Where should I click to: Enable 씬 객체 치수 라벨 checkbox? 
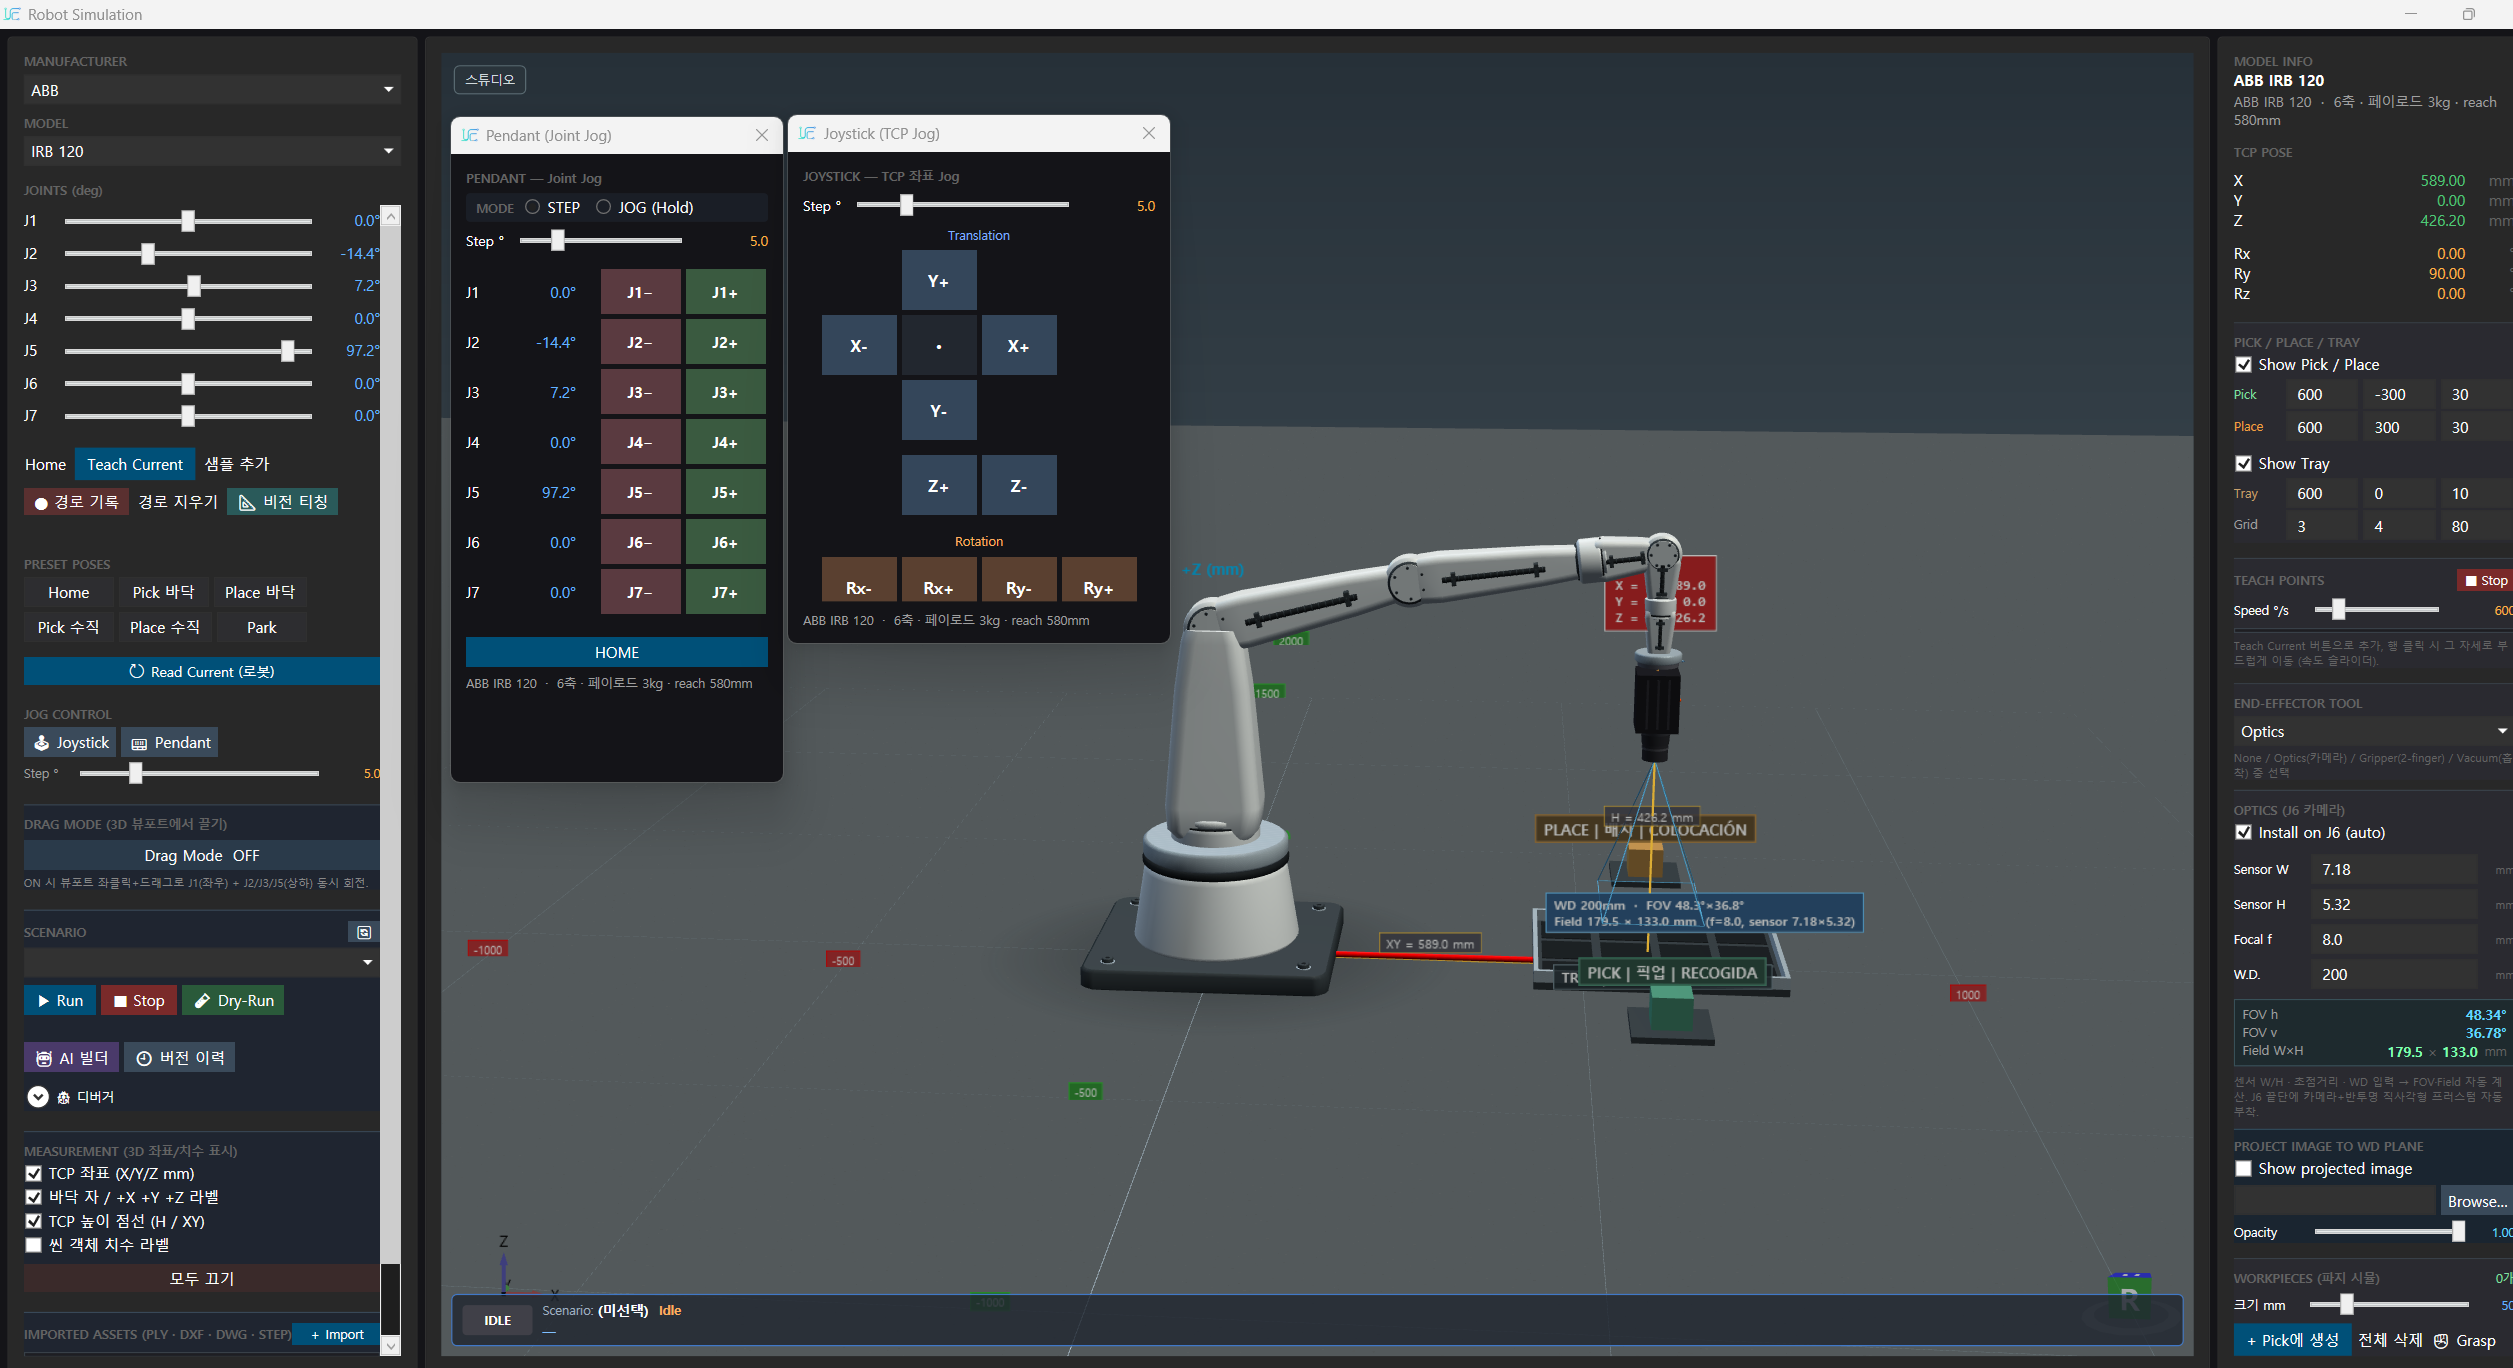pyautogui.click(x=34, y=1245)
